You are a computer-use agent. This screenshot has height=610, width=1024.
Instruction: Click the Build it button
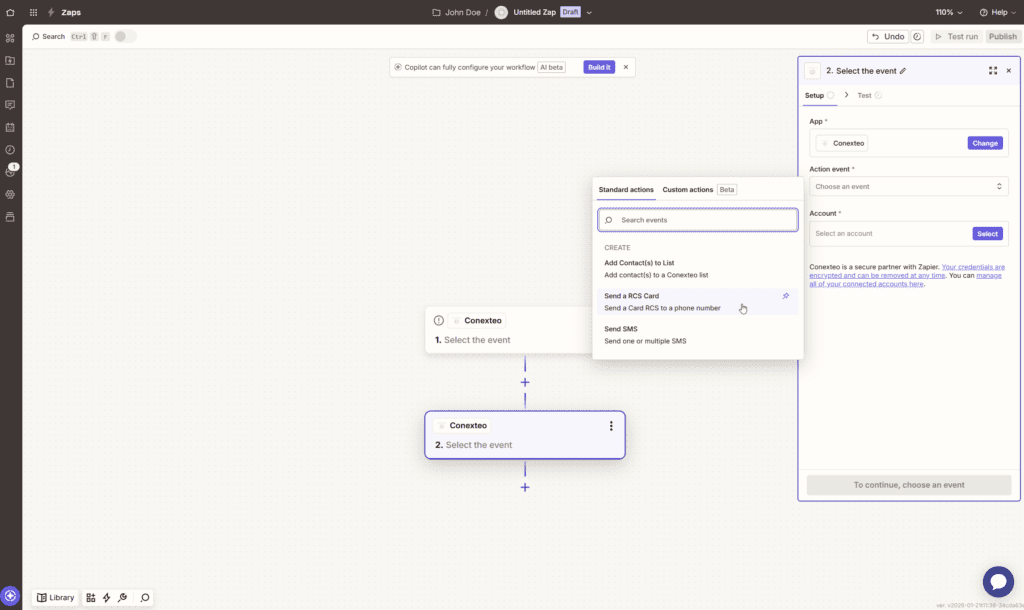(x=599, y=67)
